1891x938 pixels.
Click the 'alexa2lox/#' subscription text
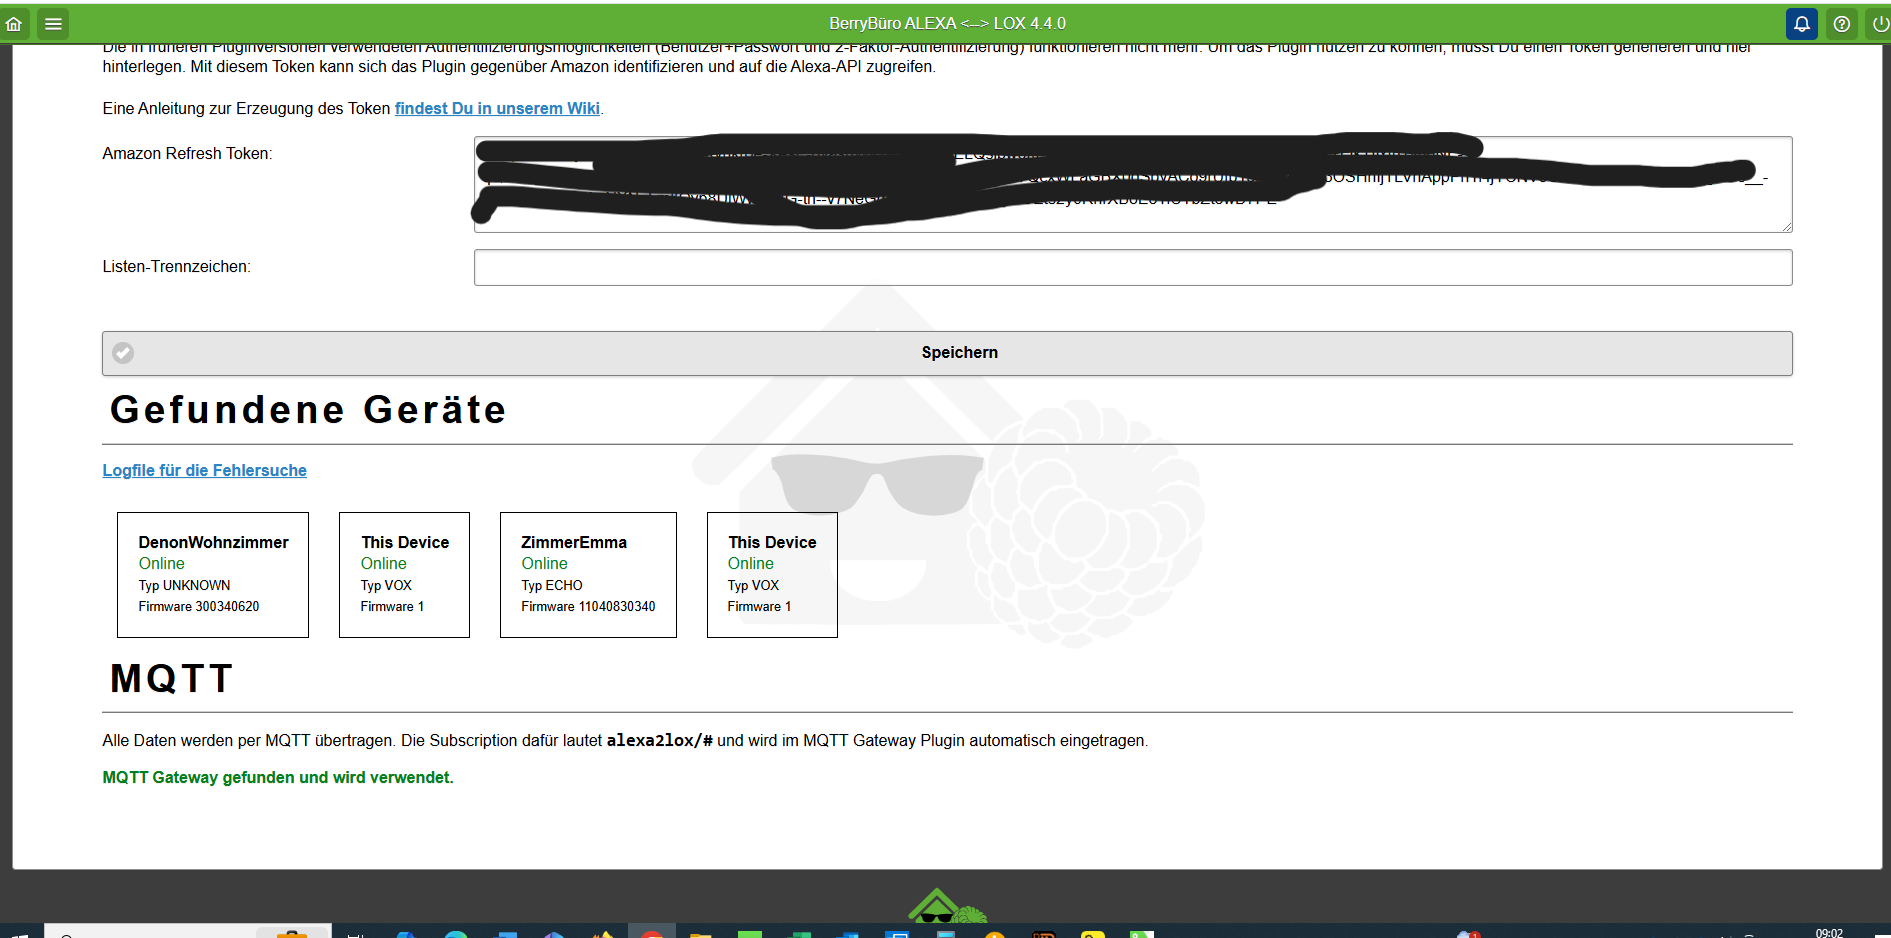[x=659, y=741]
